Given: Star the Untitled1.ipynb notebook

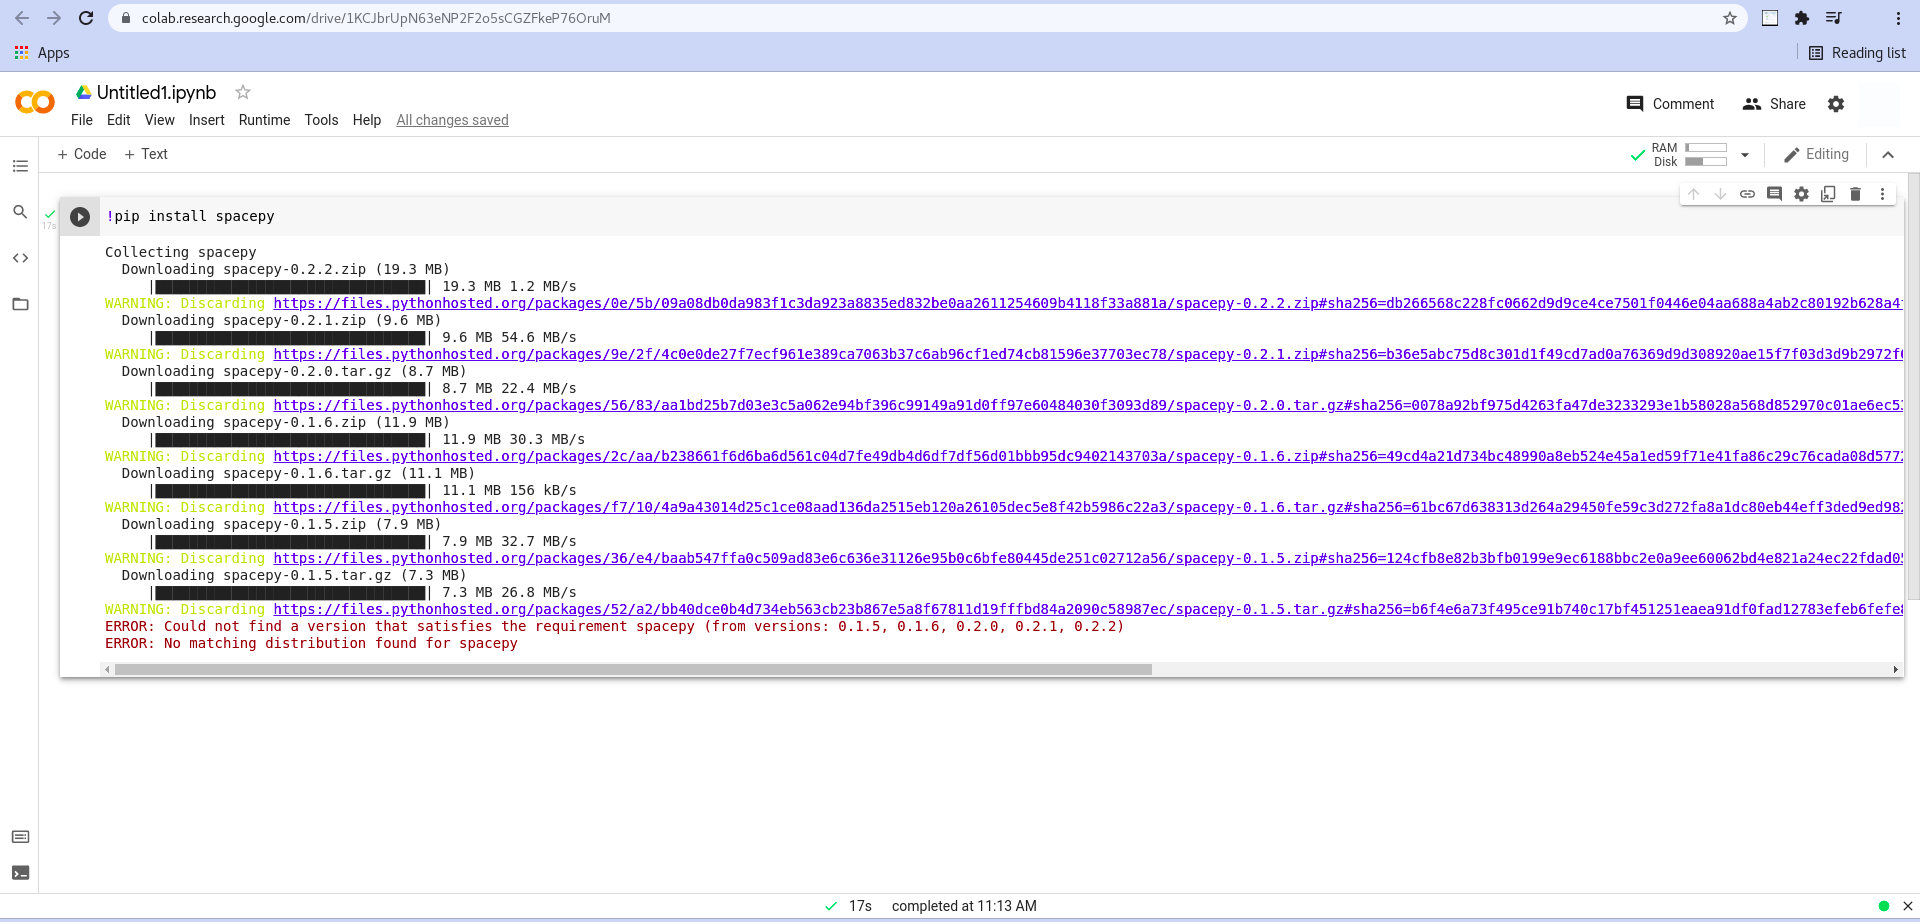Looking at the screenshot, I should coord(243,92).
